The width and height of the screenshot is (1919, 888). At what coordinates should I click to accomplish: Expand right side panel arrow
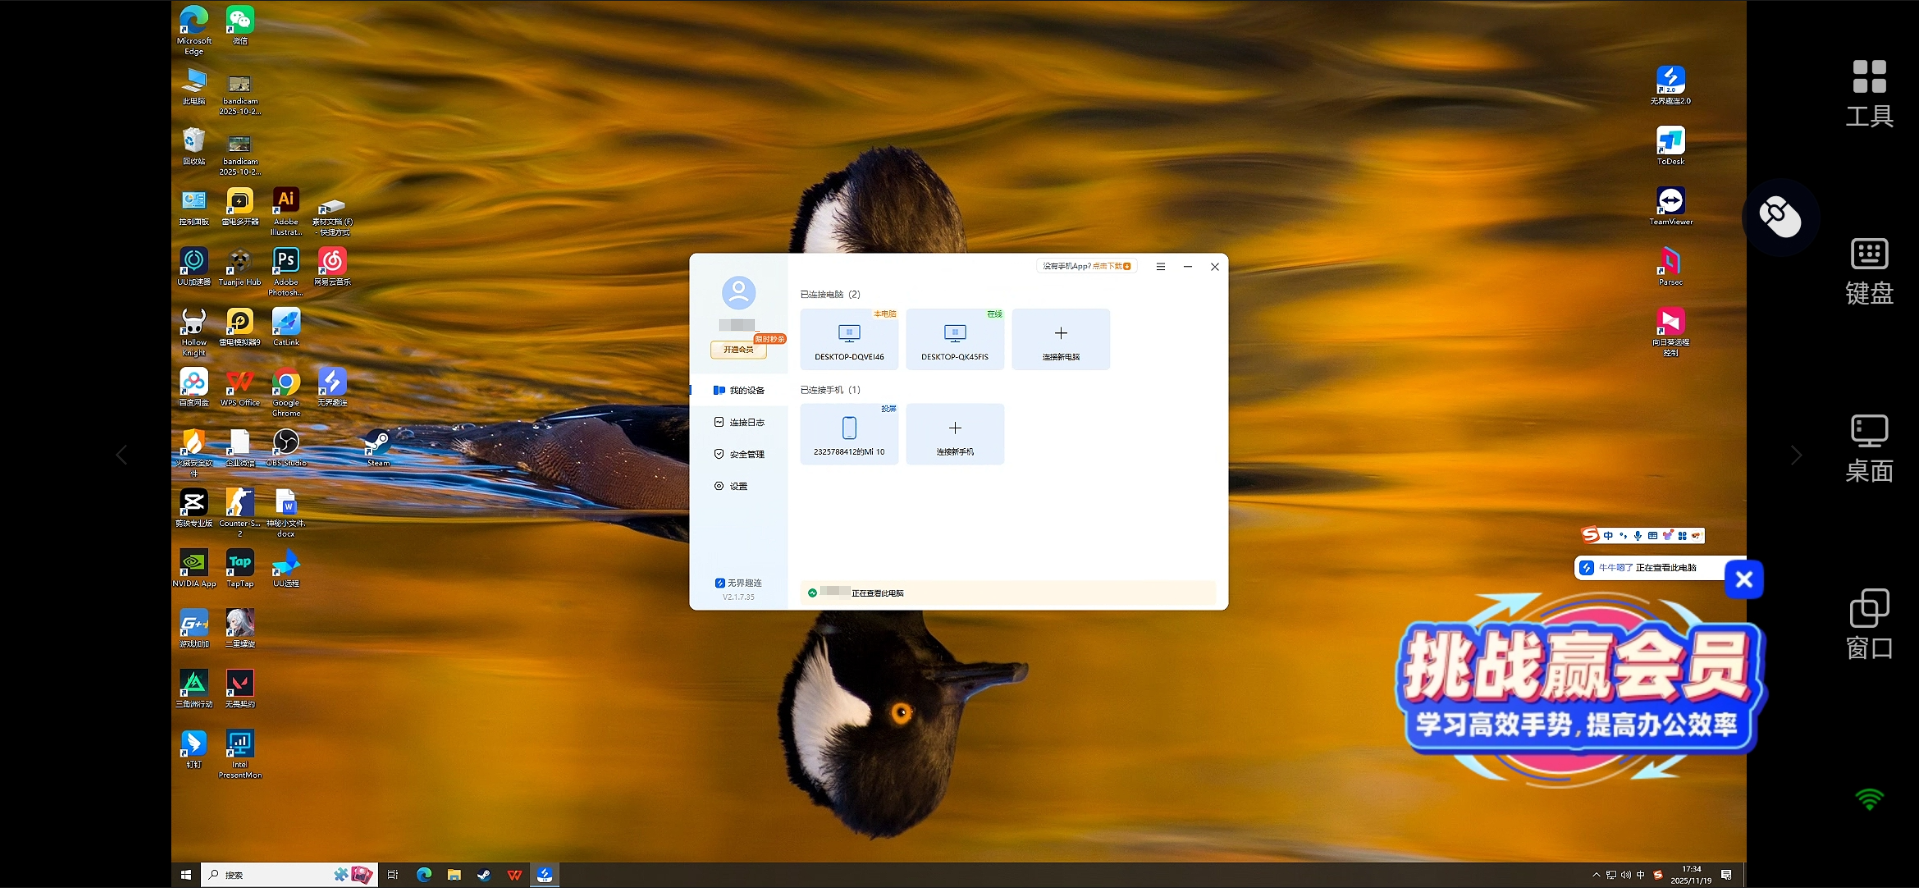pyautogui.click(x=1796, y=456)
